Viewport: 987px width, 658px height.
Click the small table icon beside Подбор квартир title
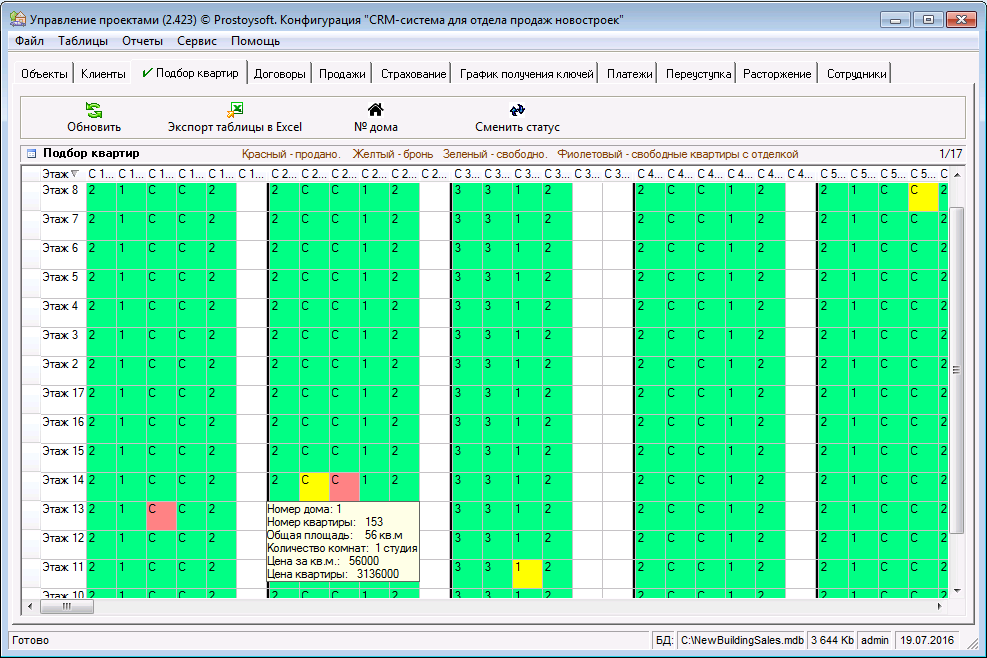pyautogui.click(x=31, y=154)
